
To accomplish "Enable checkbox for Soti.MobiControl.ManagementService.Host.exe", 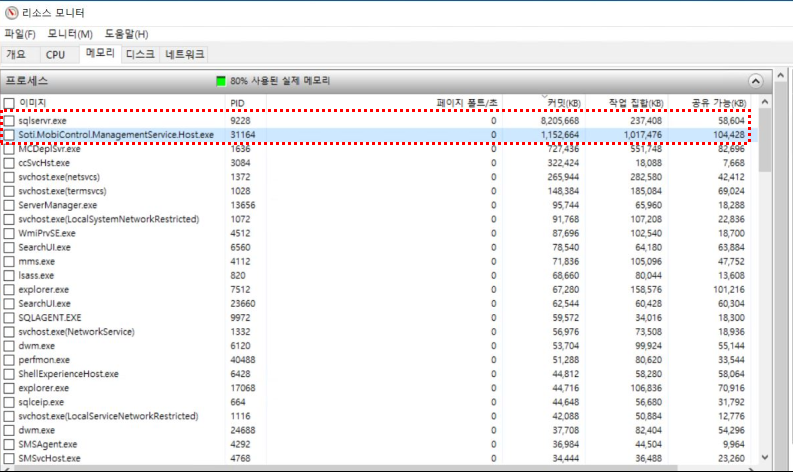I will click(10, 135).
